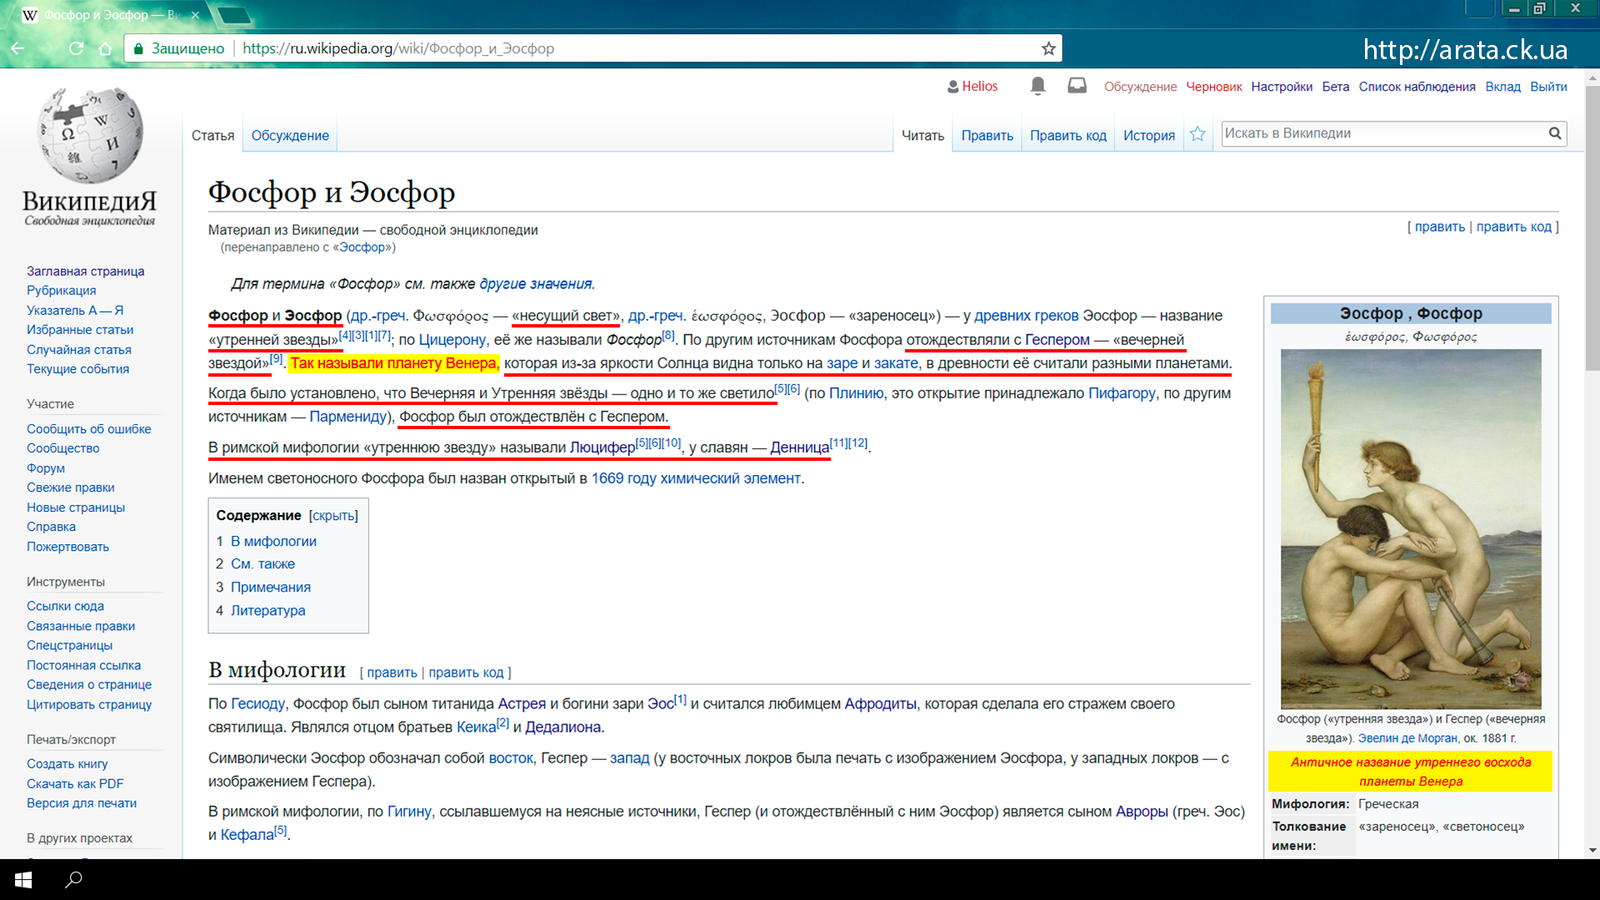The image size is (1600, 900).
Task: Follow the Люцифер link
Action: pyautogui.click(x=602, y=447)
